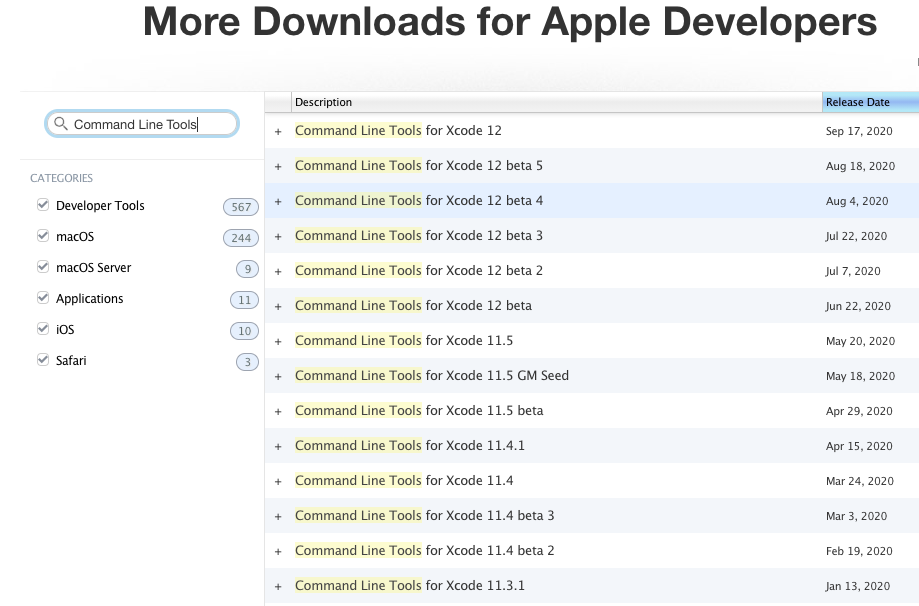The width and height of the screenshot is (919, 606).
Task: Select 'Command Line Tools for Xcode 11.4 beta 3'
Action: [x=425, y=515]
